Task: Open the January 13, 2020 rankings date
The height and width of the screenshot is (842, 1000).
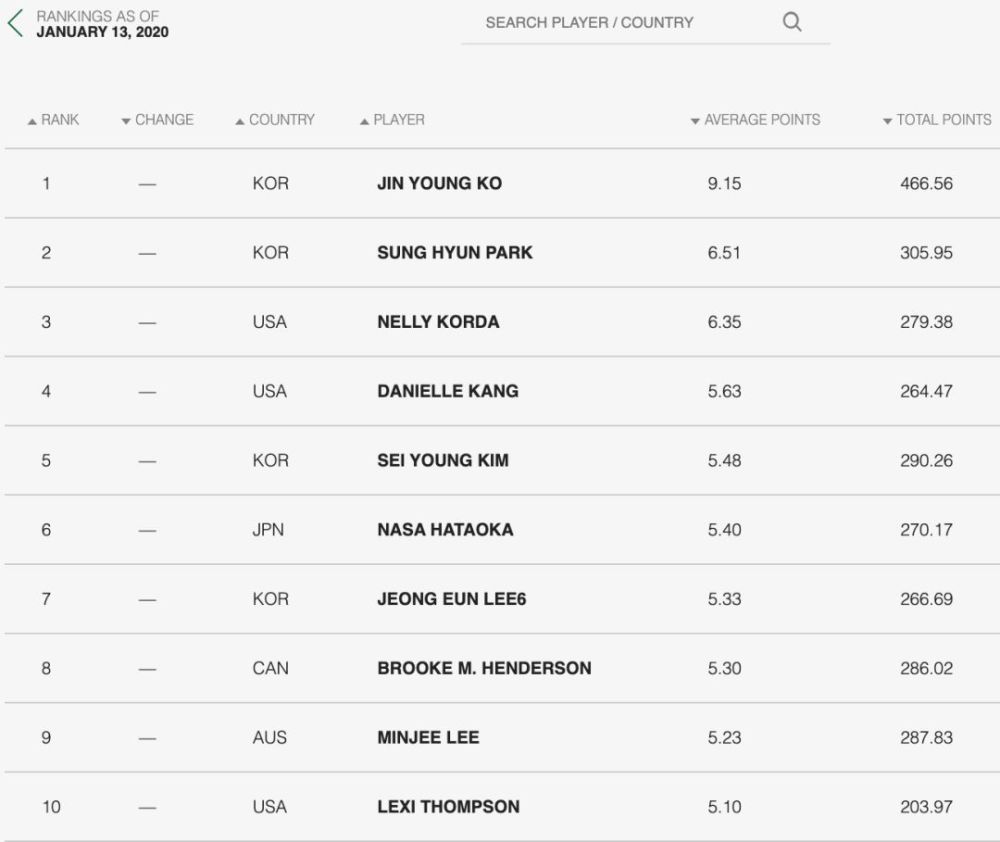Action: (103, 32)
